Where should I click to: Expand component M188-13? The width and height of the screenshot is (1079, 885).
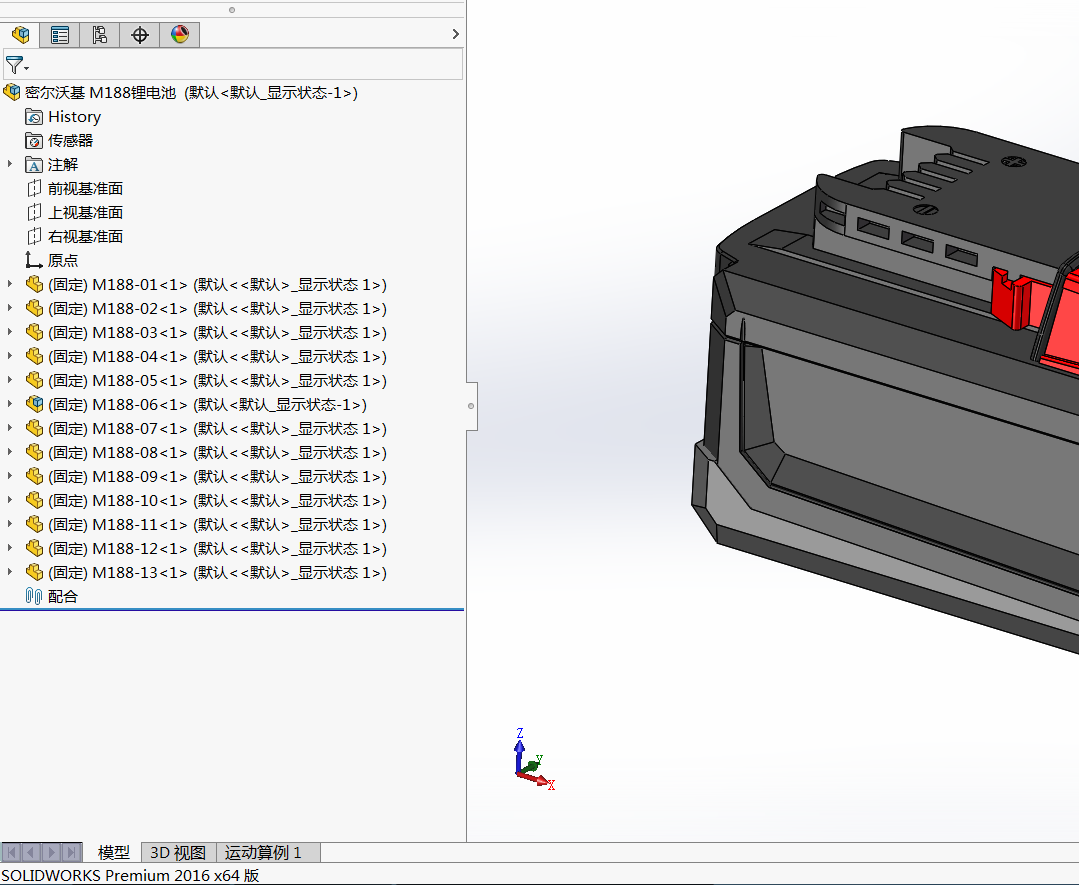pyautogui.click(x=10, y=573)
